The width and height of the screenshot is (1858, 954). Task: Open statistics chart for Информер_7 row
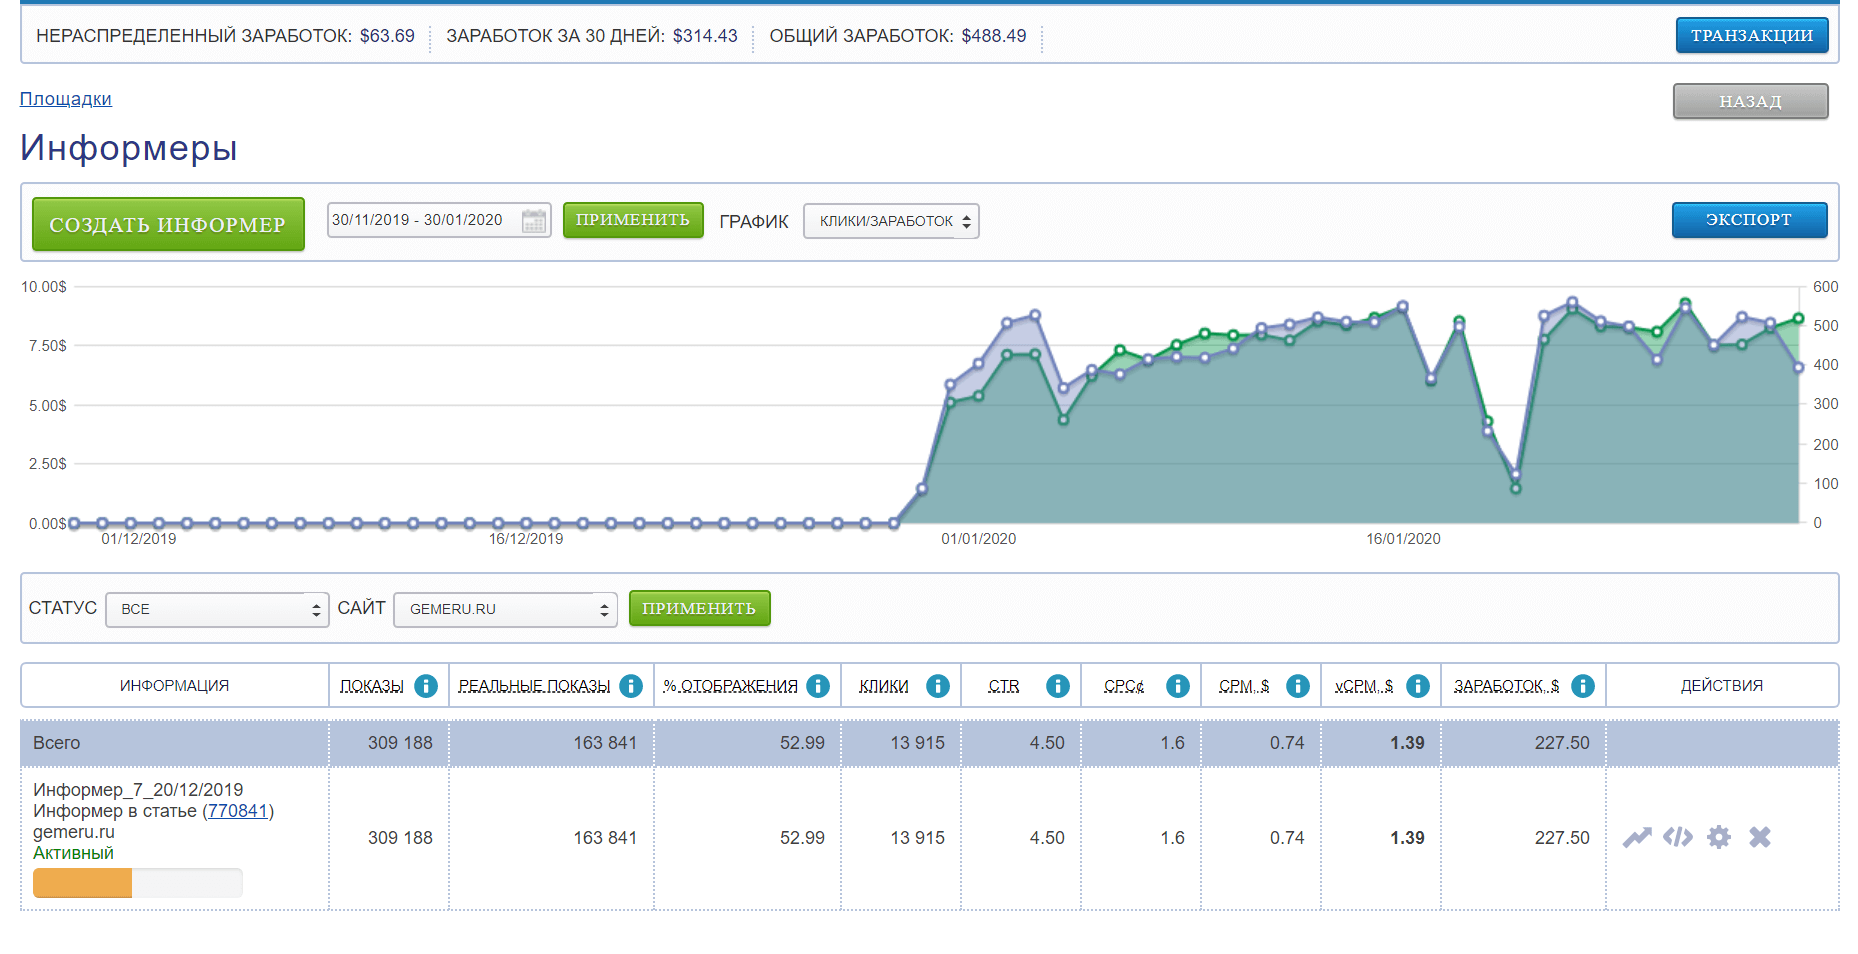point(1636,837)
